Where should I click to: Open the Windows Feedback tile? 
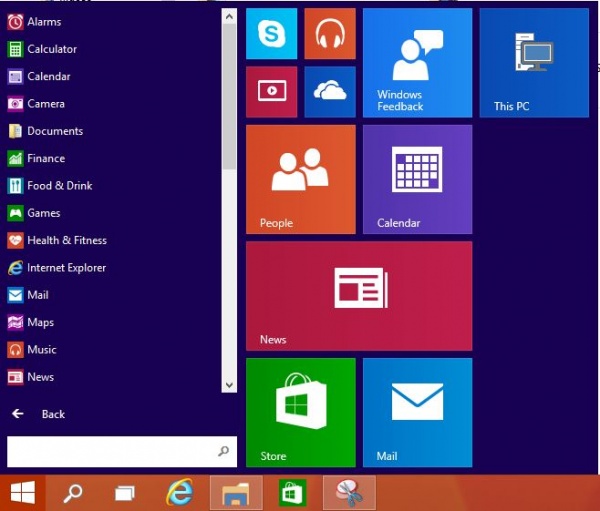(417, 63)
